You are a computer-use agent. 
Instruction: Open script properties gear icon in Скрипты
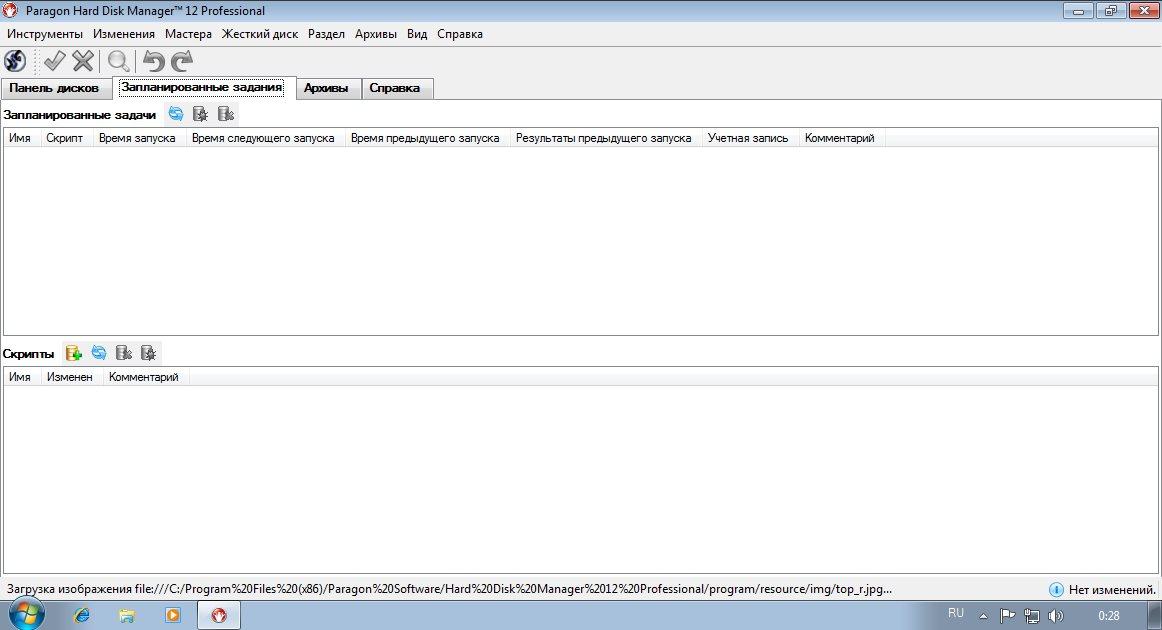pyautogui.click(x=148, y=353)
